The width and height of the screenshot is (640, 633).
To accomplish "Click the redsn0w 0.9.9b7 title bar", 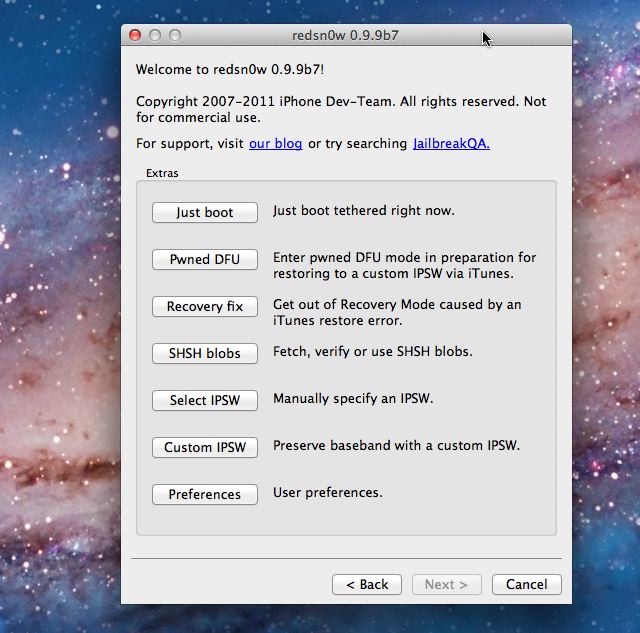I will click(x=346, y=35).
